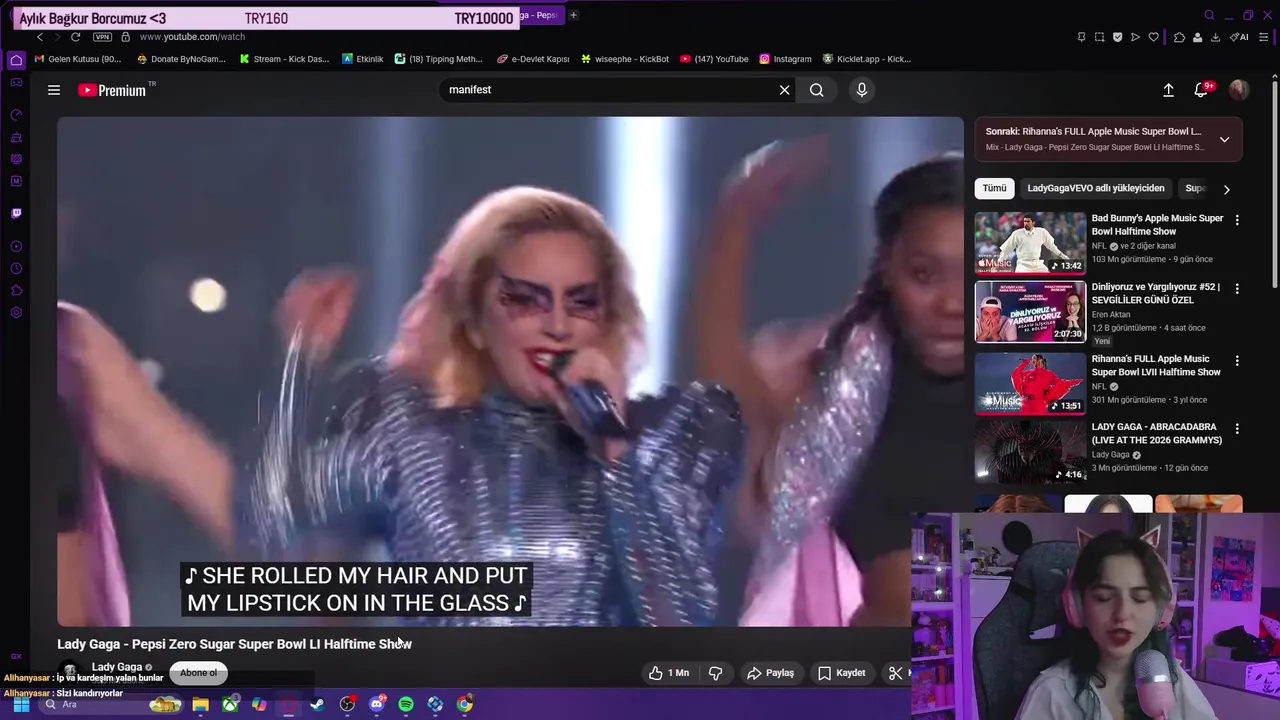Open Stream - Kick Dashboard bookmark
The width and height of the screenshot is (1280, 720).
click(x=284, y=59)
